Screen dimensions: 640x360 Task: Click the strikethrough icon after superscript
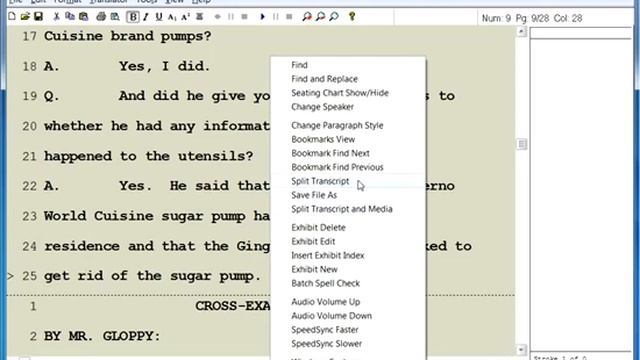click(x=200, y=17)
